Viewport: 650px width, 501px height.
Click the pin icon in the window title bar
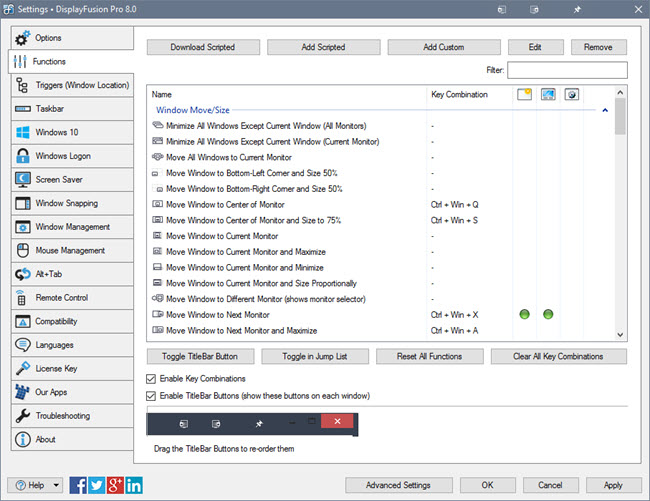(577, 9)
